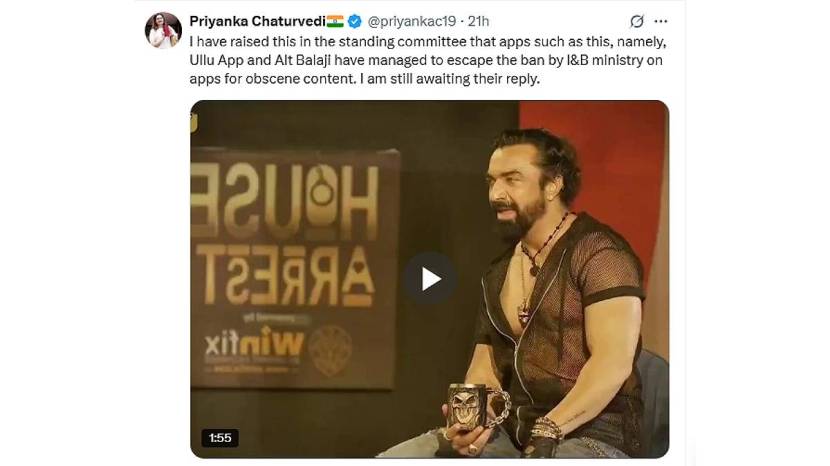Click the 1:55 video duration badge
Image resolution: width=830 pixels, height=466 pixels.
click(x=220, y=438)
